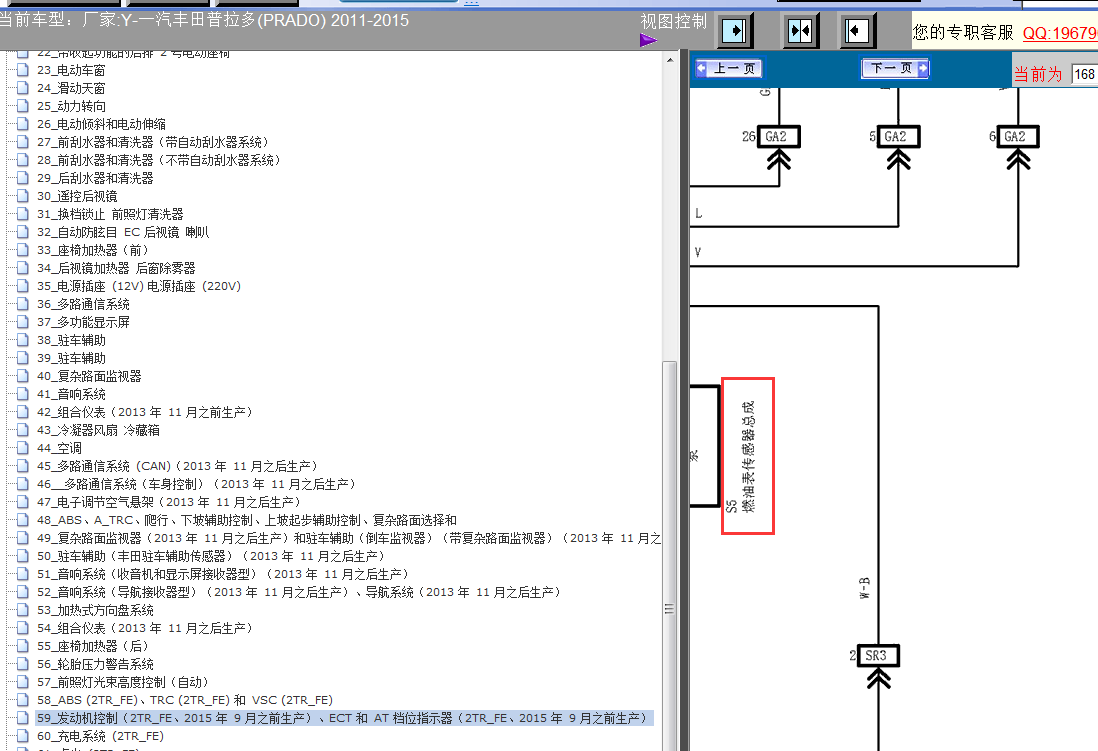Go to next page with 下一页
Viewport: 1098px width, 751px height.
click(x=895, y=68)
